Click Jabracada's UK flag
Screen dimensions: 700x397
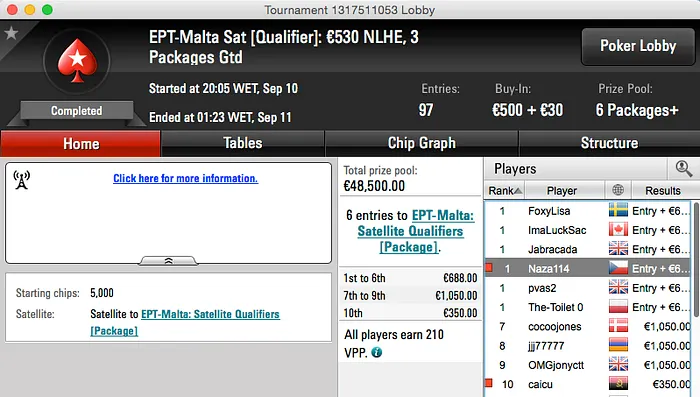pyautogui.click(x=618, y=249)
